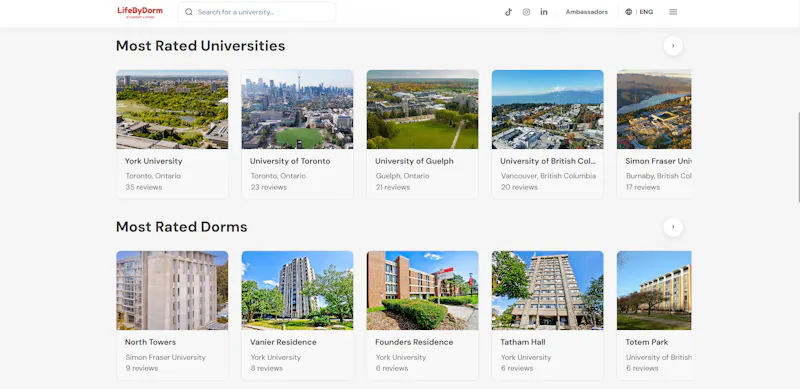Focus the Search for a university field
This screenshot has width=800, height=389.
[x=257, y=12]
